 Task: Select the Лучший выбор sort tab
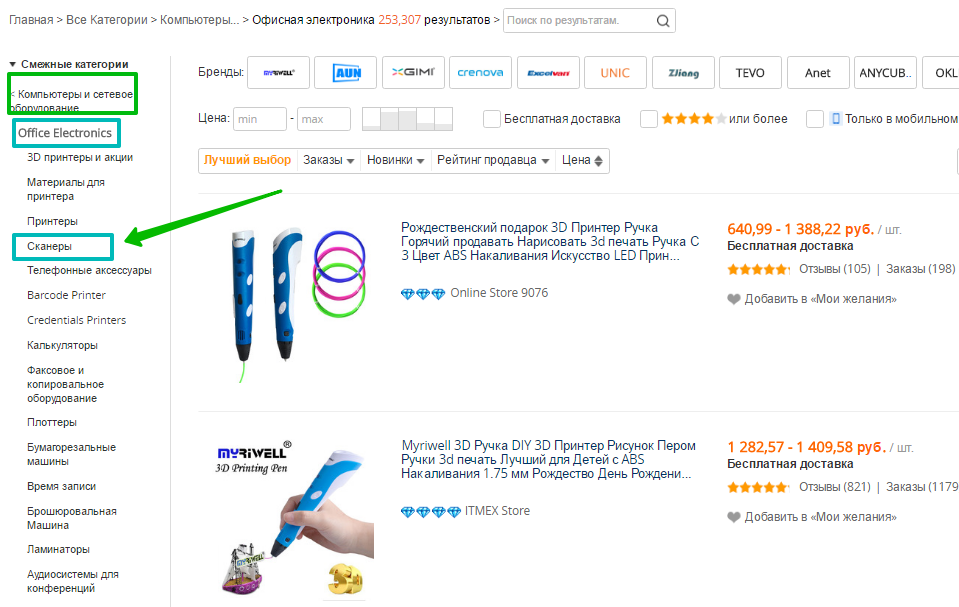[247, 160]
